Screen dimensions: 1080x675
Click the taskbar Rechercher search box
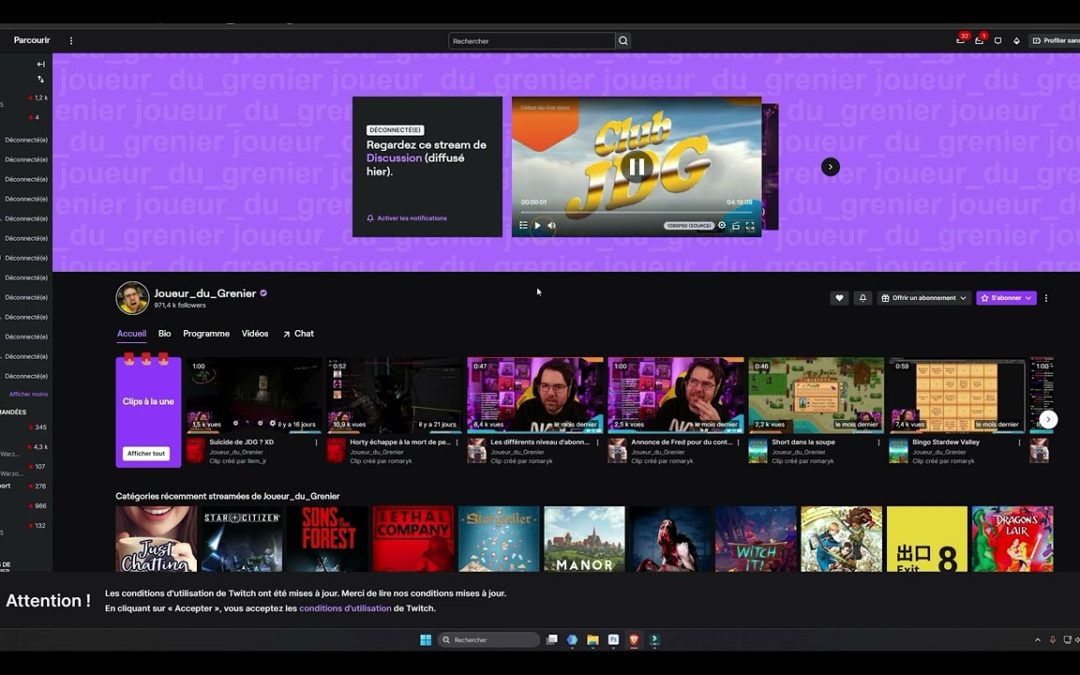coord(489,640)
